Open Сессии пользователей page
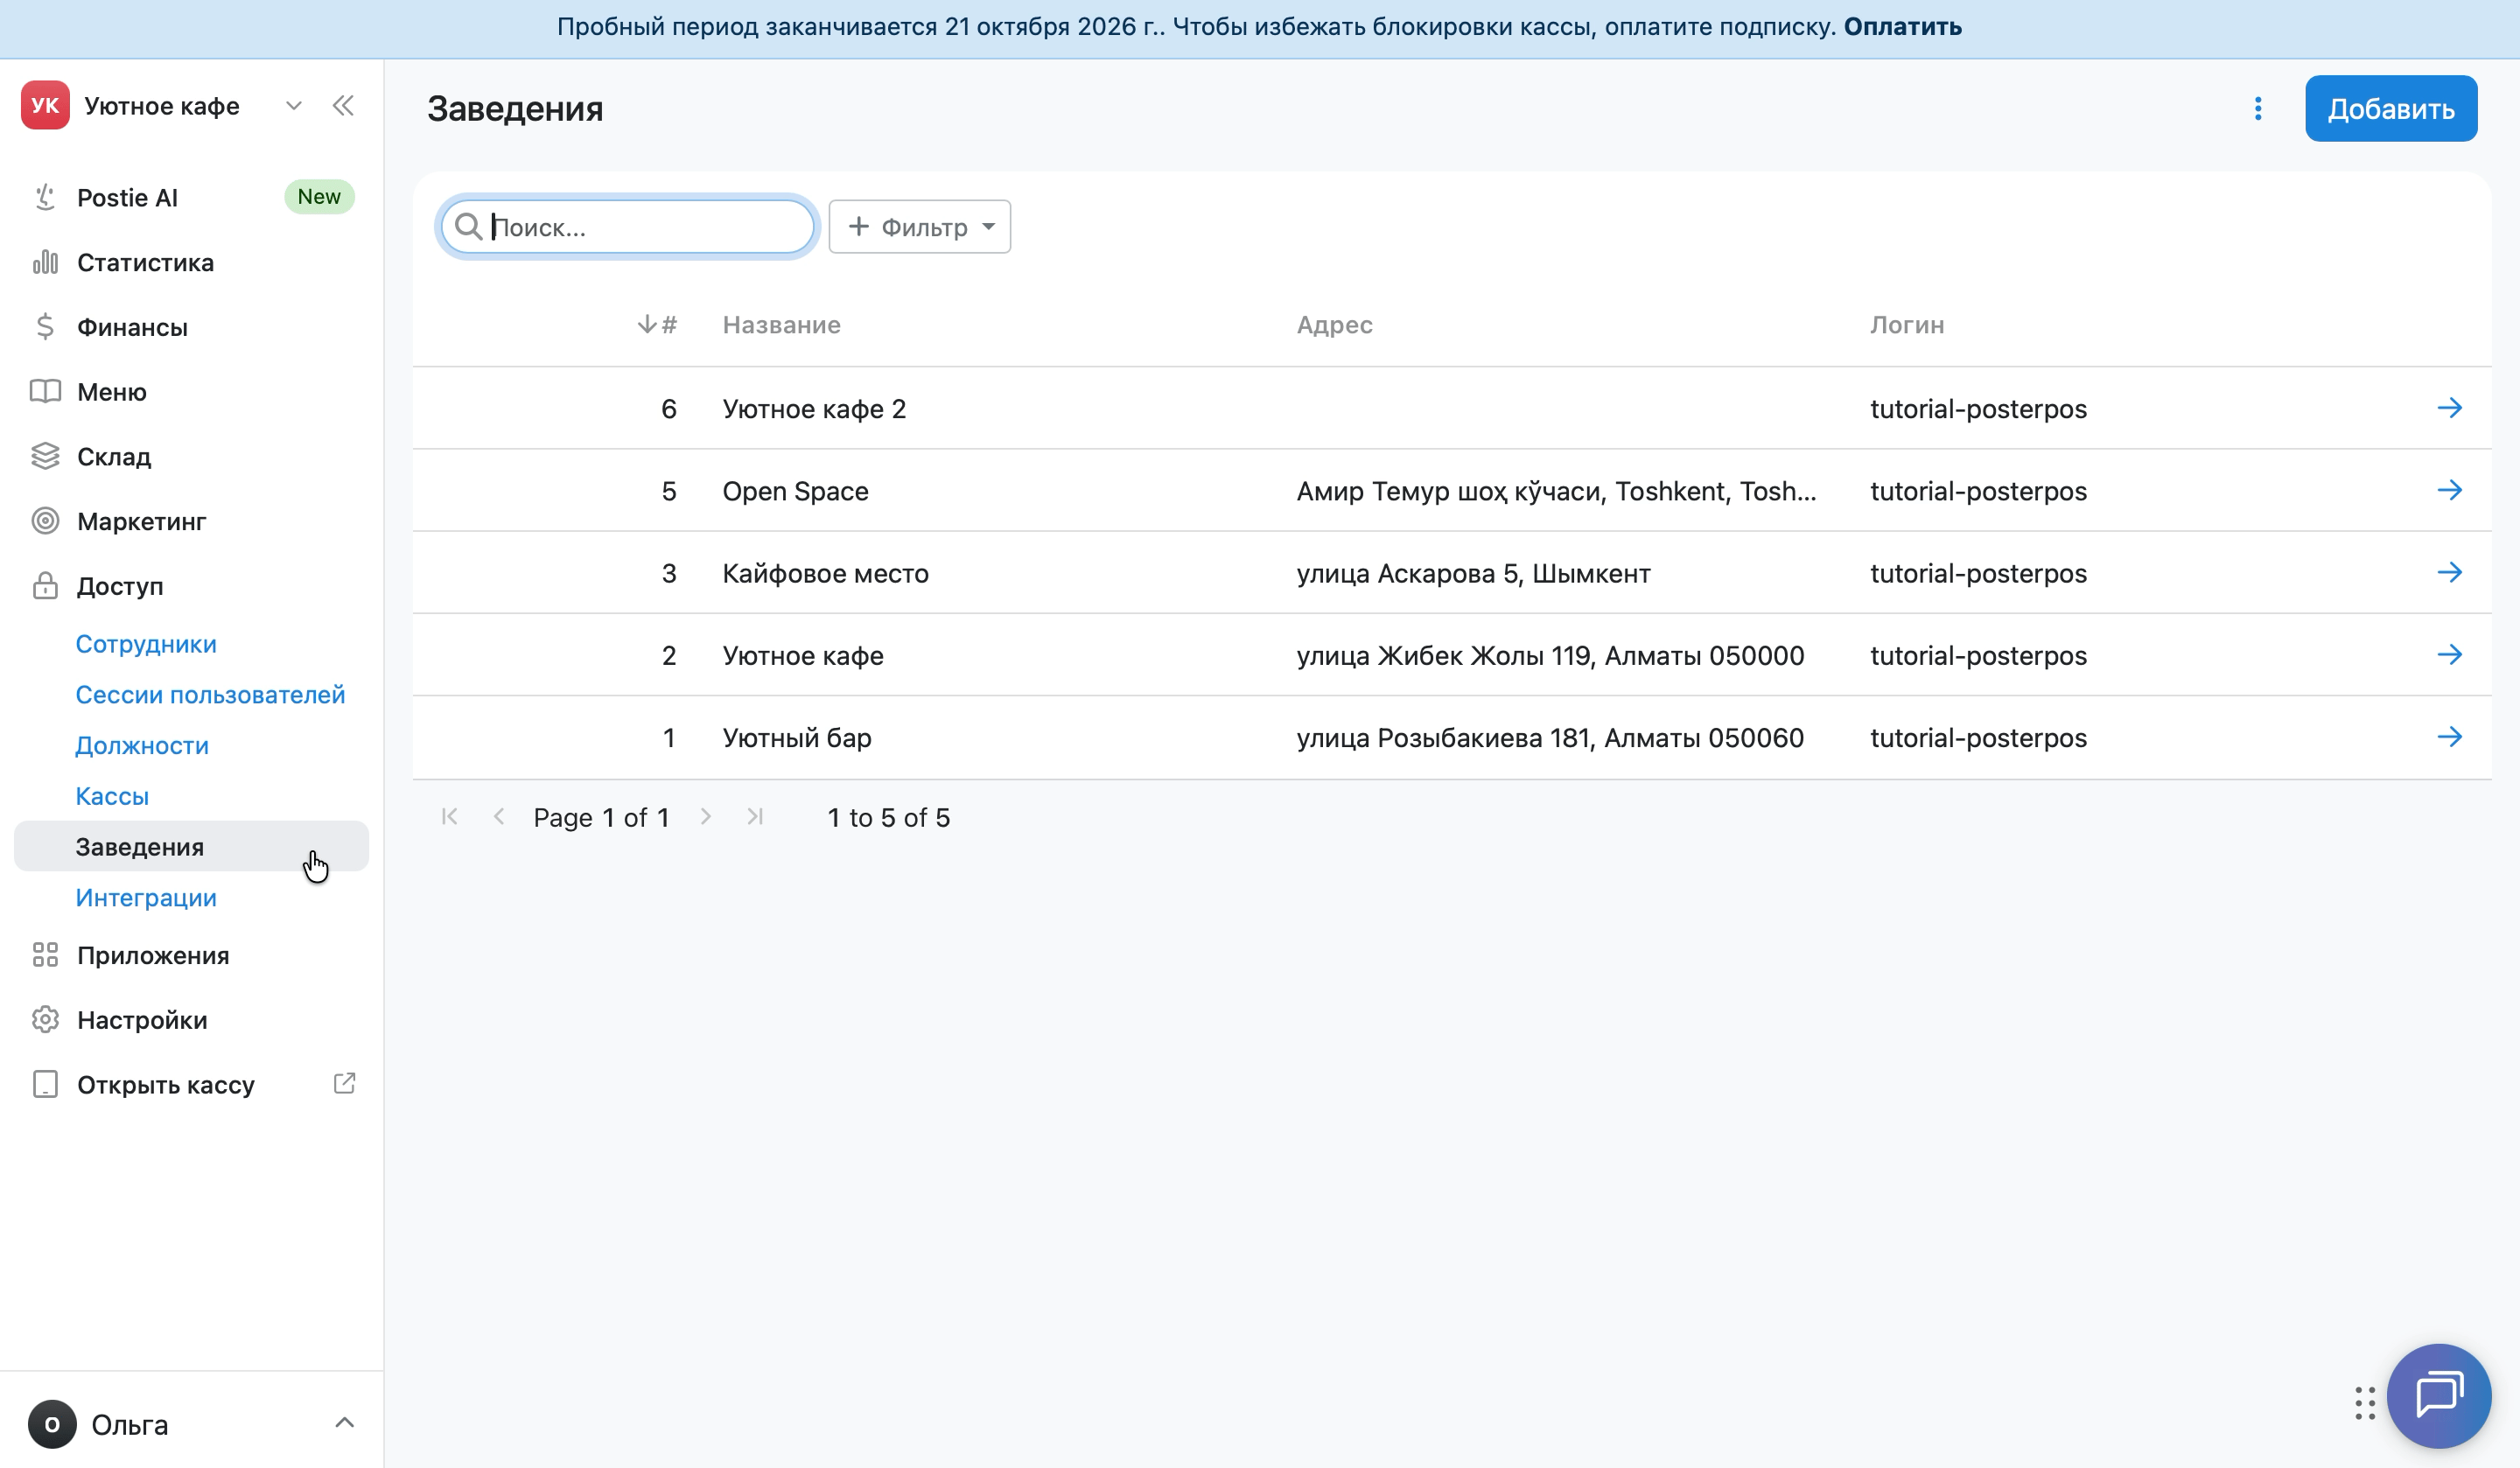2520x1468 pixels. point(210,695)
